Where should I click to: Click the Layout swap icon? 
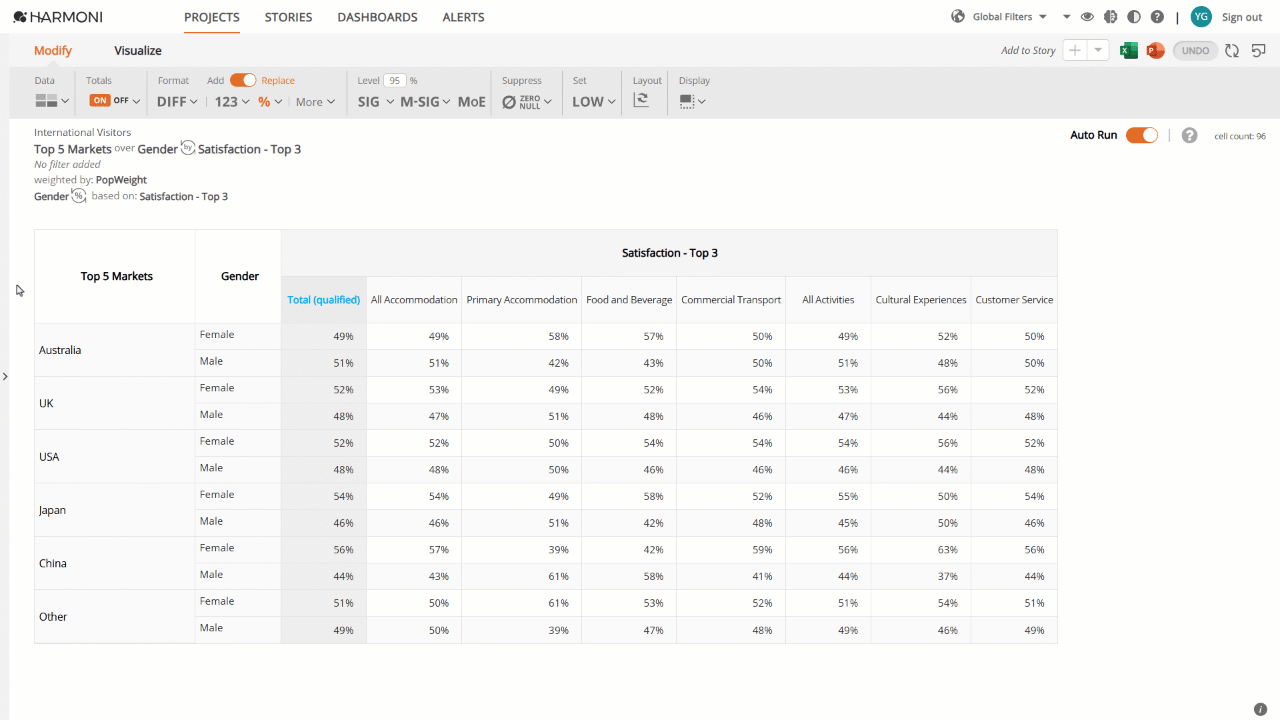point(641,101)
